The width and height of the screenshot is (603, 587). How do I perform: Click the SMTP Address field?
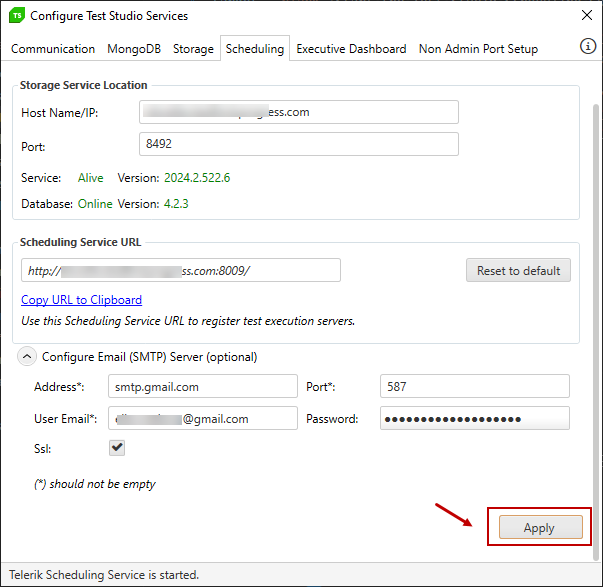point(203,386)
